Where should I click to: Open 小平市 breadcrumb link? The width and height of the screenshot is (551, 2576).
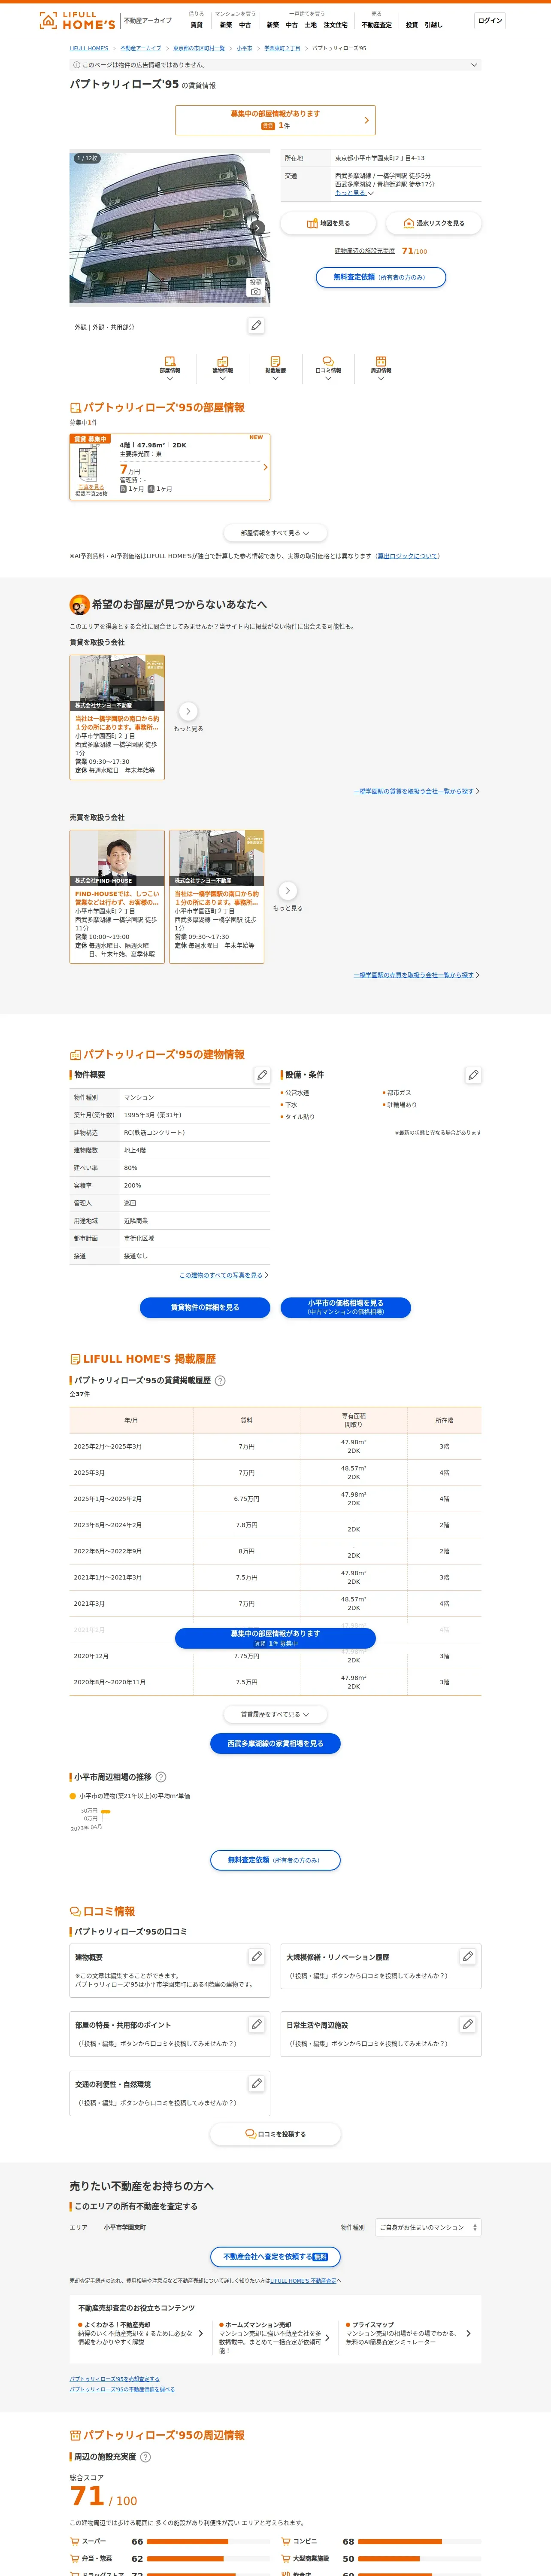(x=244, y=48)
